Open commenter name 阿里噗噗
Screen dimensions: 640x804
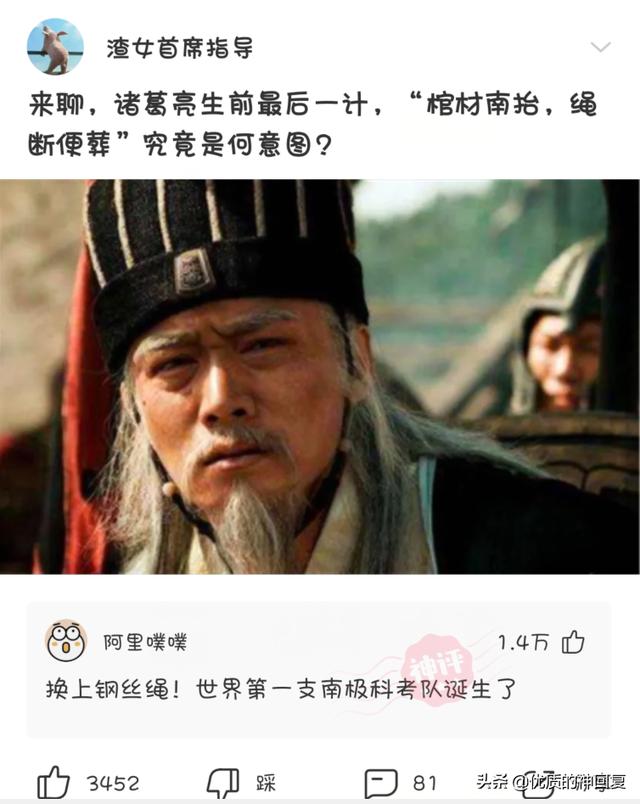pos(146,642)
